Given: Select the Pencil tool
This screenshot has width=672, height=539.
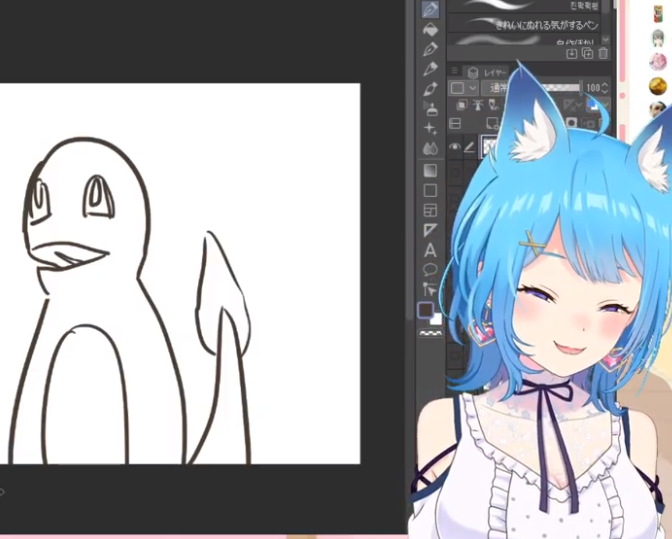Looking at the screenshot, I should pos(430,69).
